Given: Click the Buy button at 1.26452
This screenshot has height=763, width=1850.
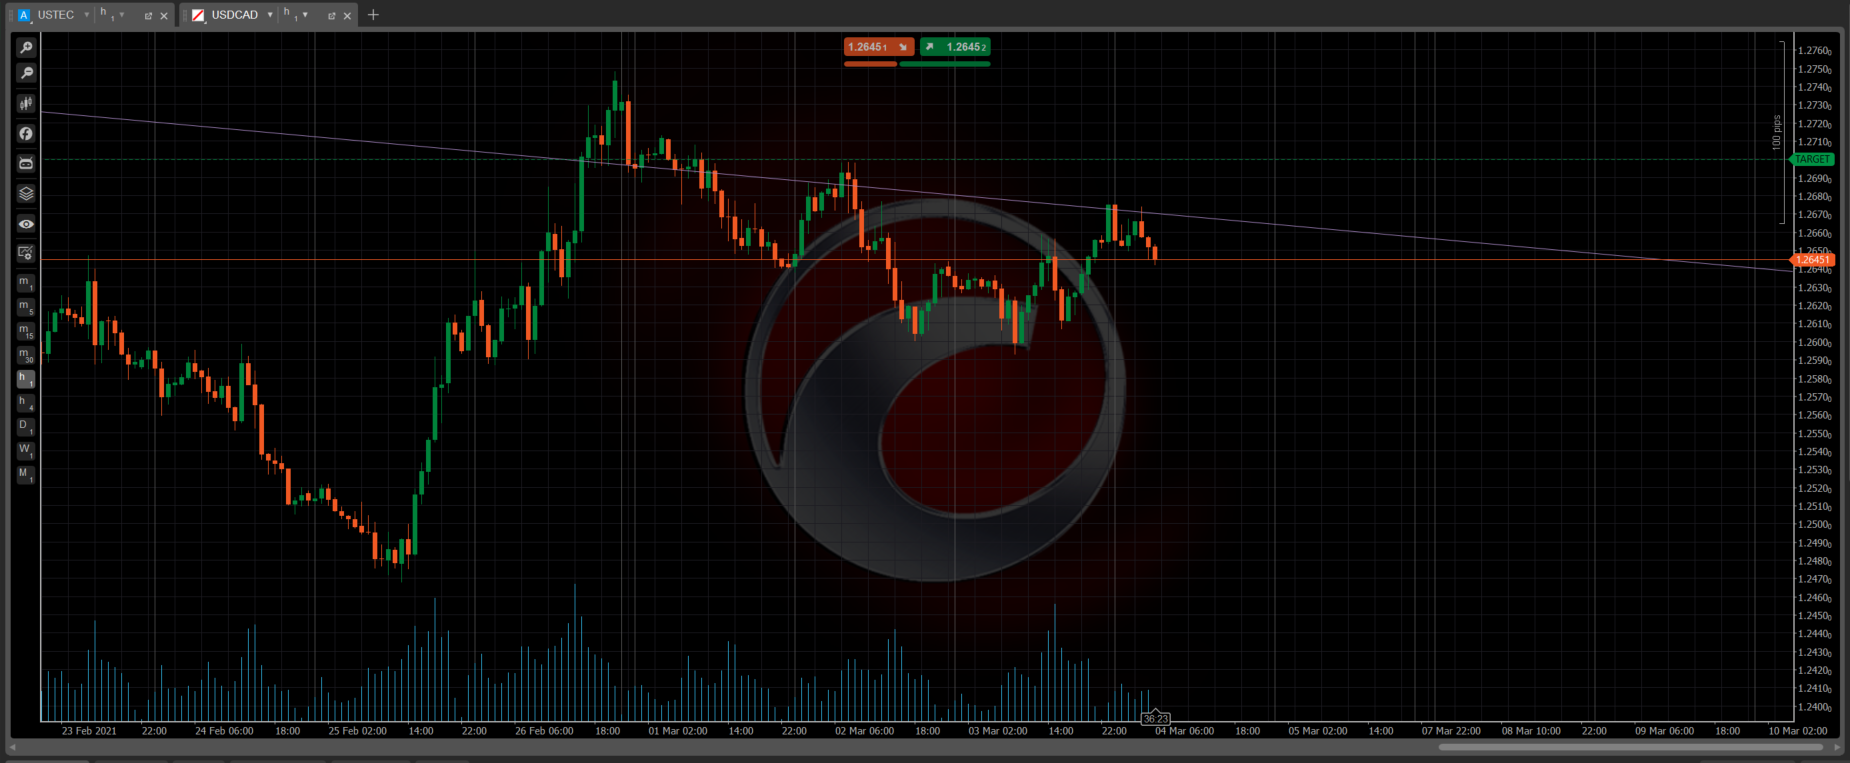Looking at the screenshot, I should tap(955, 47).
